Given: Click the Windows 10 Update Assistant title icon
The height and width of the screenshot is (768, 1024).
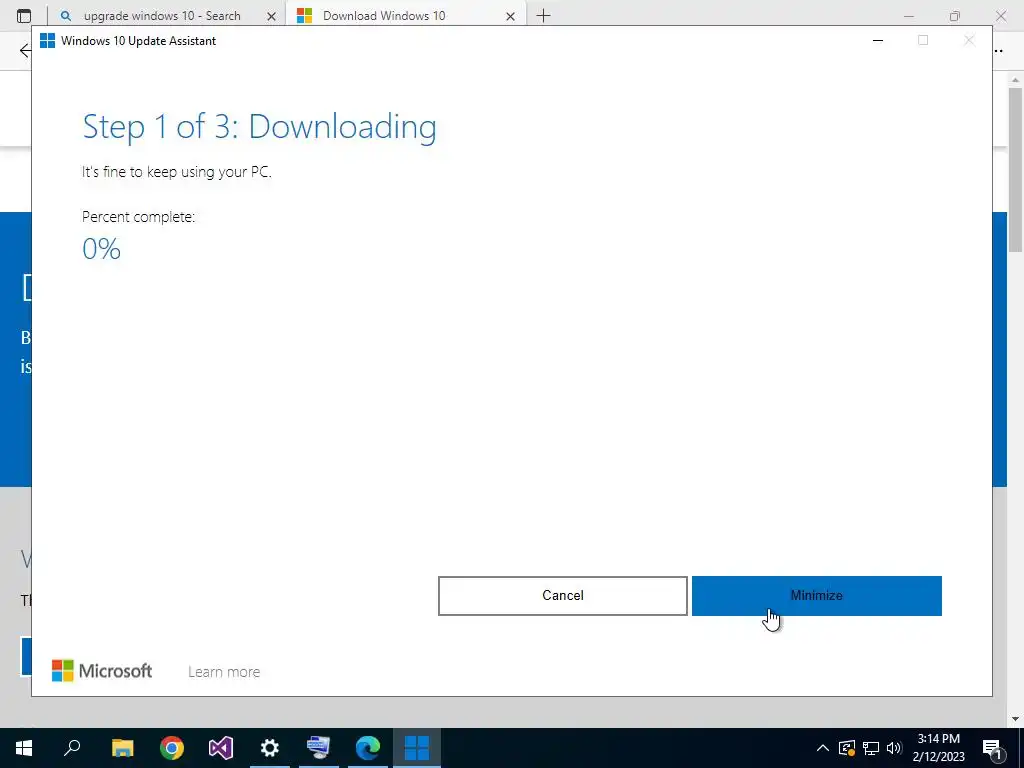Looking at the screenshot, I should [x=47, y=40].
